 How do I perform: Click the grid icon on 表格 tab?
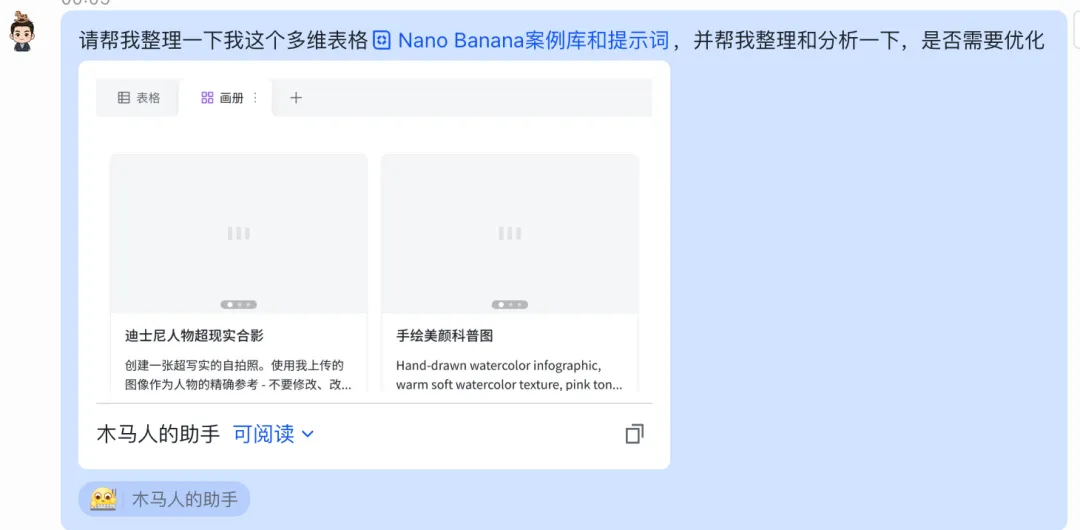click(x=124, y=98)
